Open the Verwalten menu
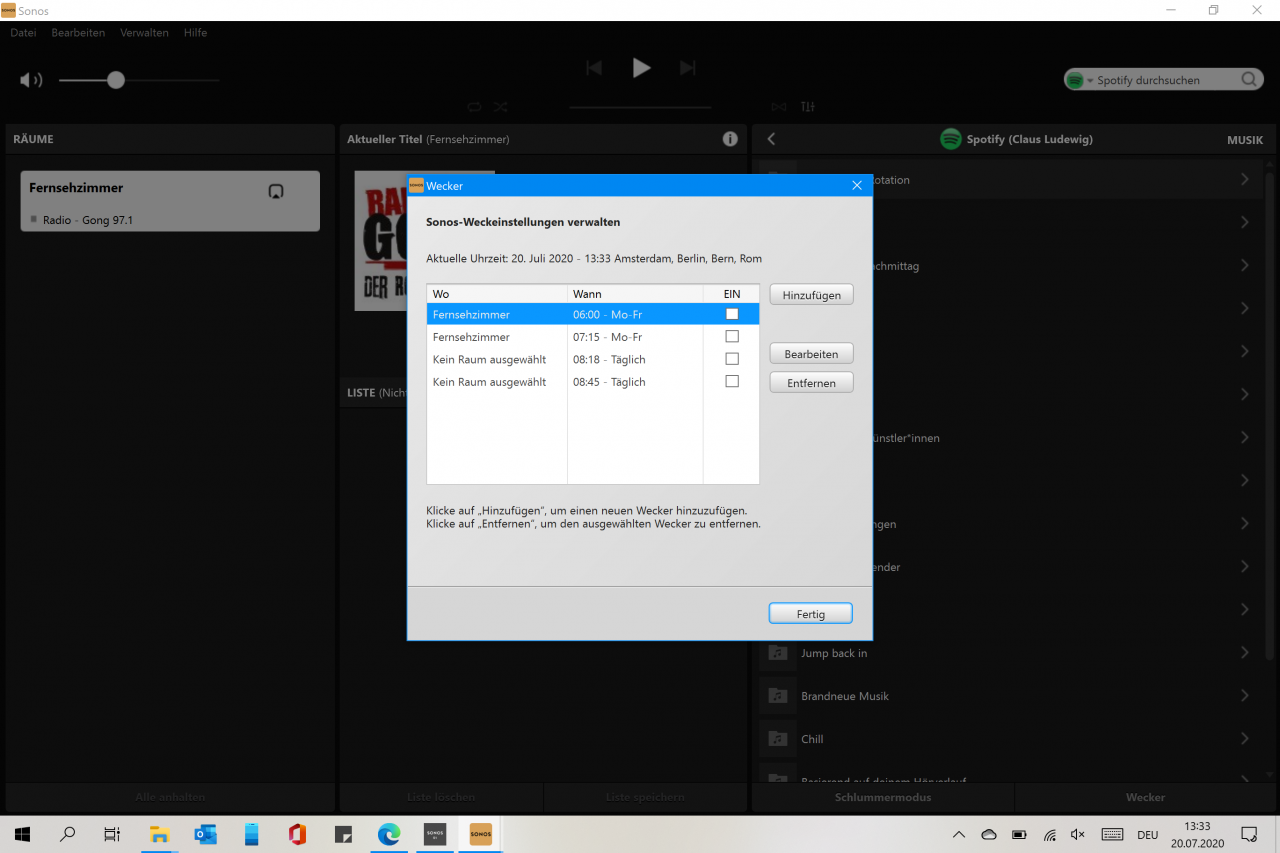Screen dimensions: 1280x853 pyautogui.click(x=144, y=33)
